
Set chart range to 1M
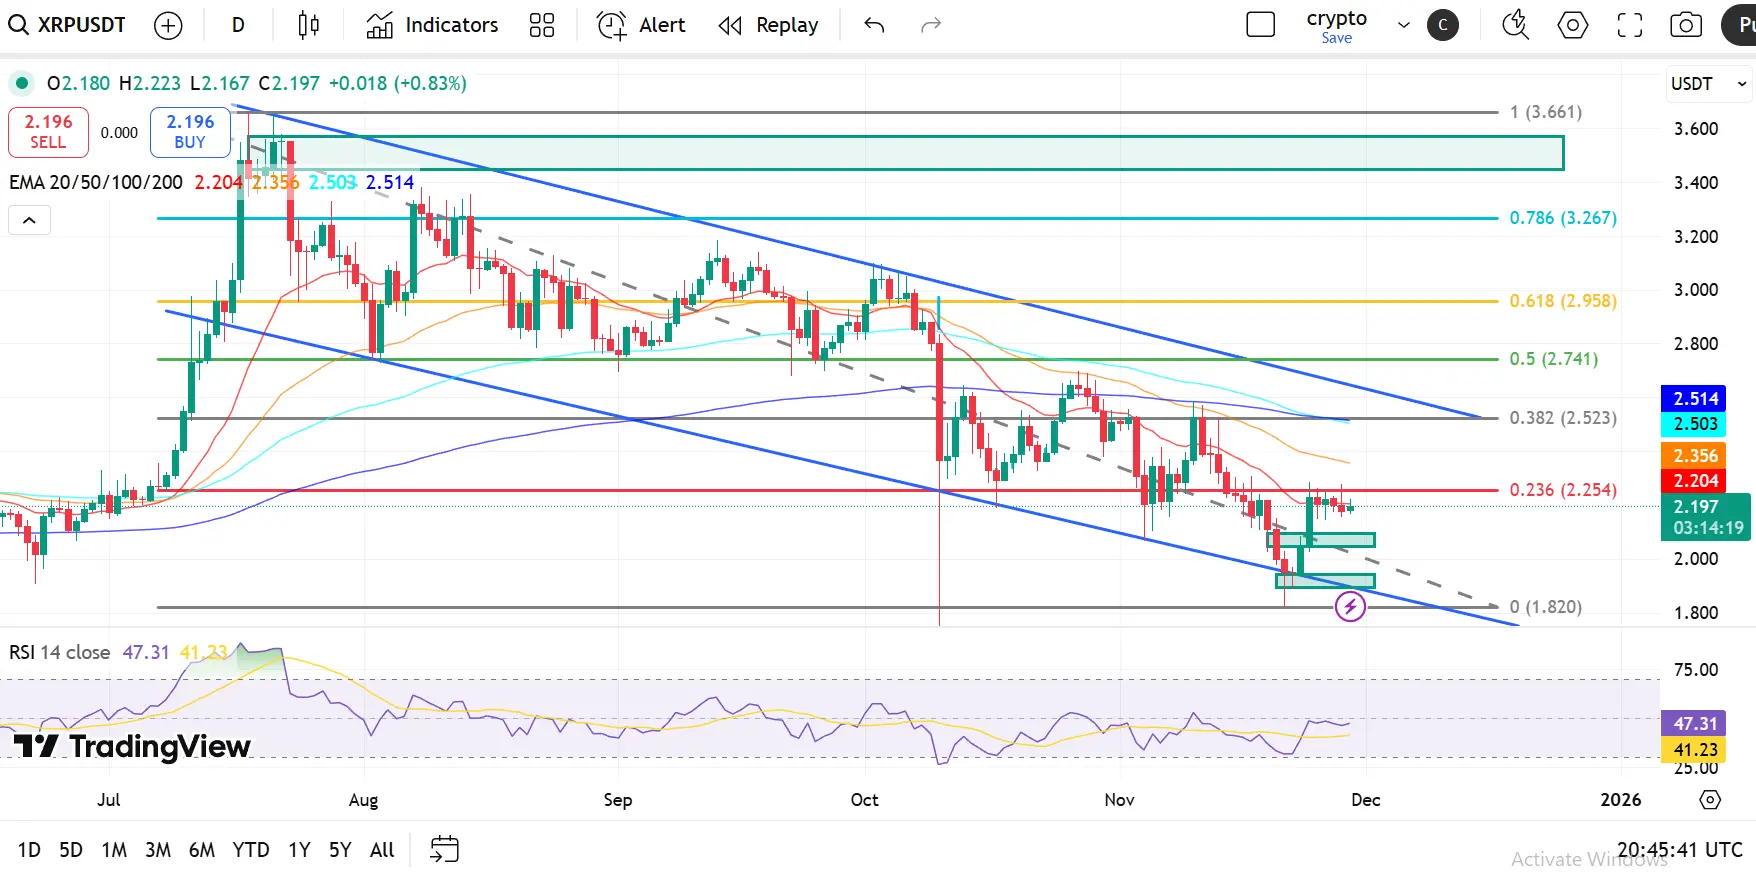[114, 850]
